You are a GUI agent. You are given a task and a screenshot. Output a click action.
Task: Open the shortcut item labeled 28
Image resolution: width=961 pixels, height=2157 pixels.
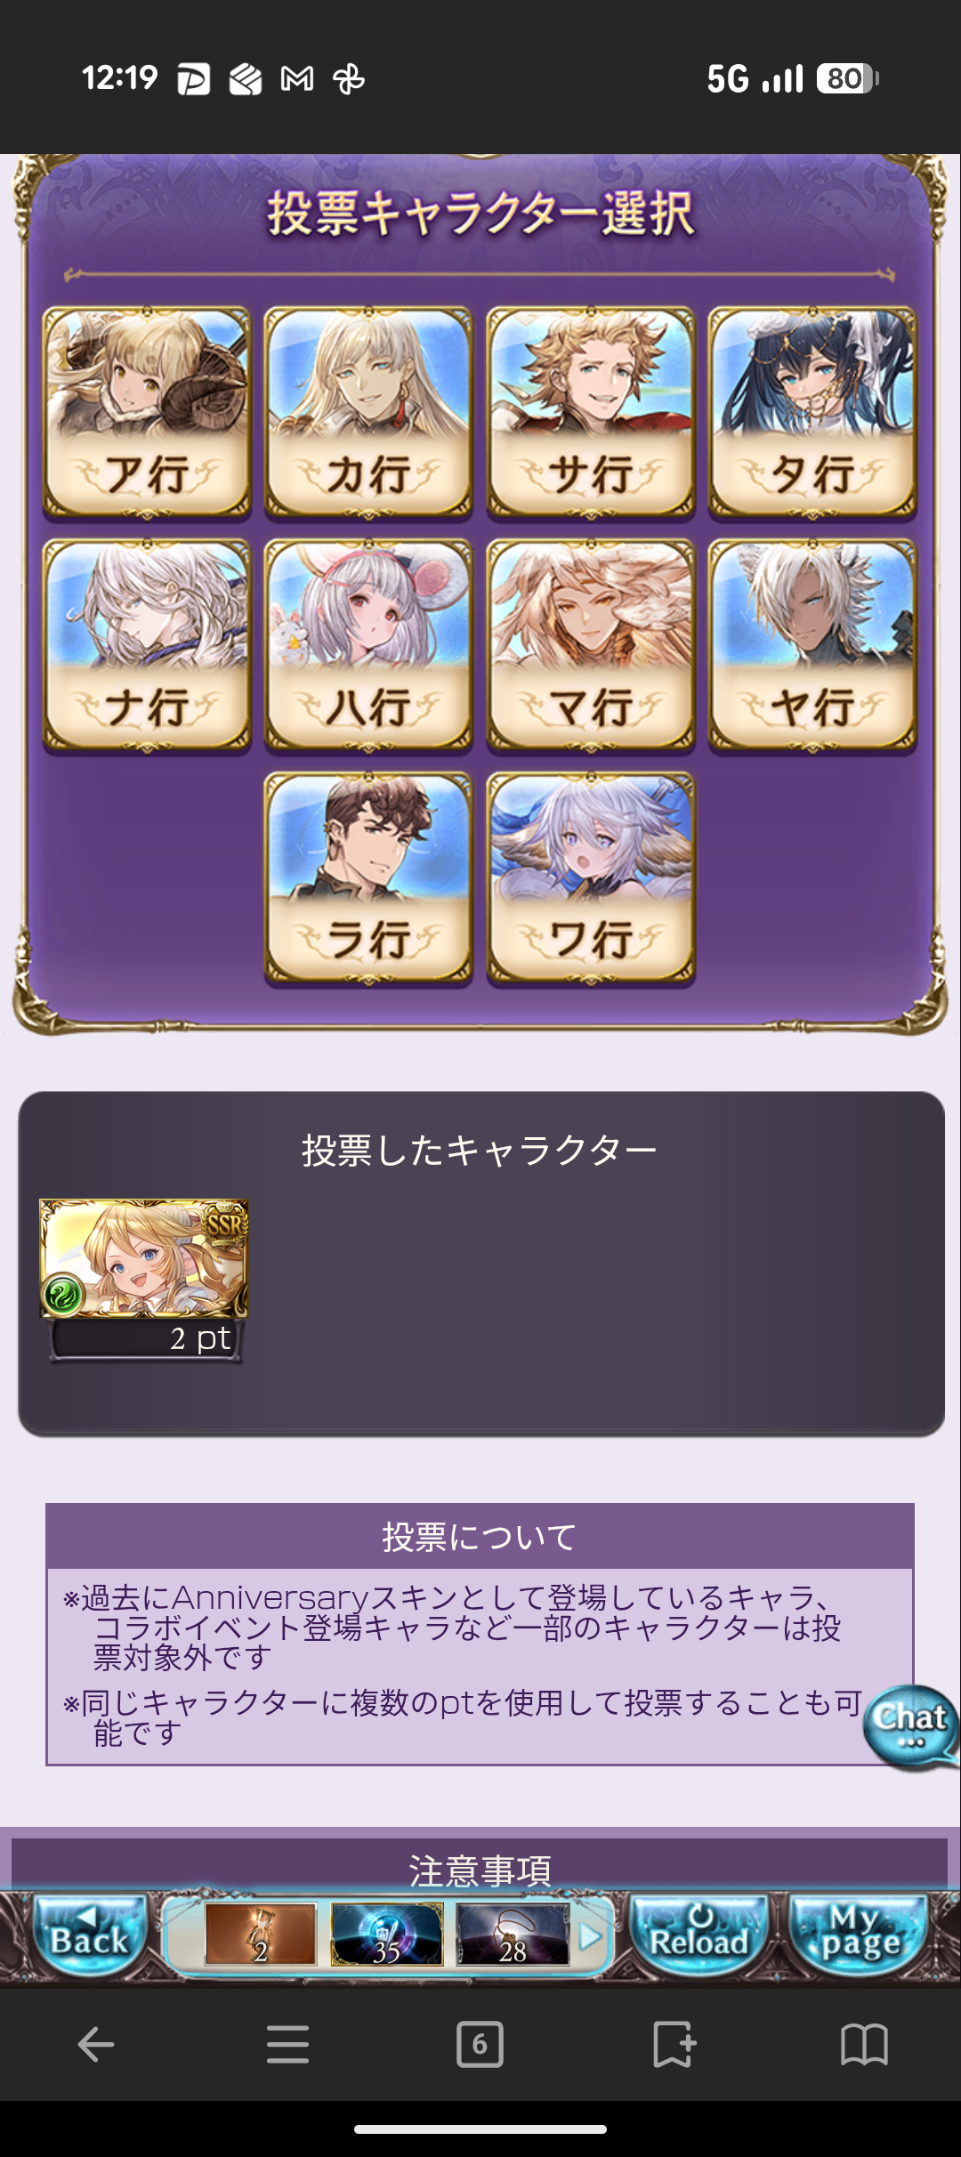coord(513,1935)
